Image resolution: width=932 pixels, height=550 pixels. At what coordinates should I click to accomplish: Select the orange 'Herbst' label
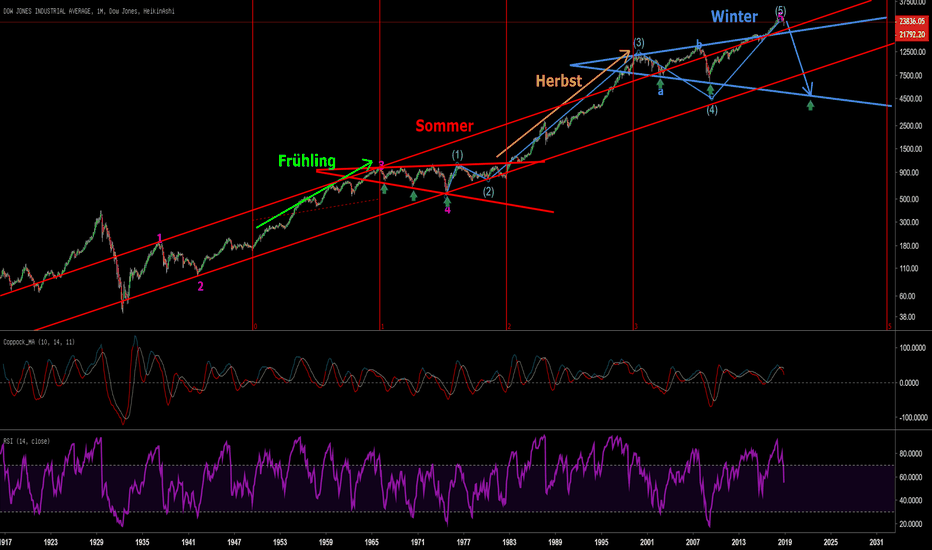point(559,81)
